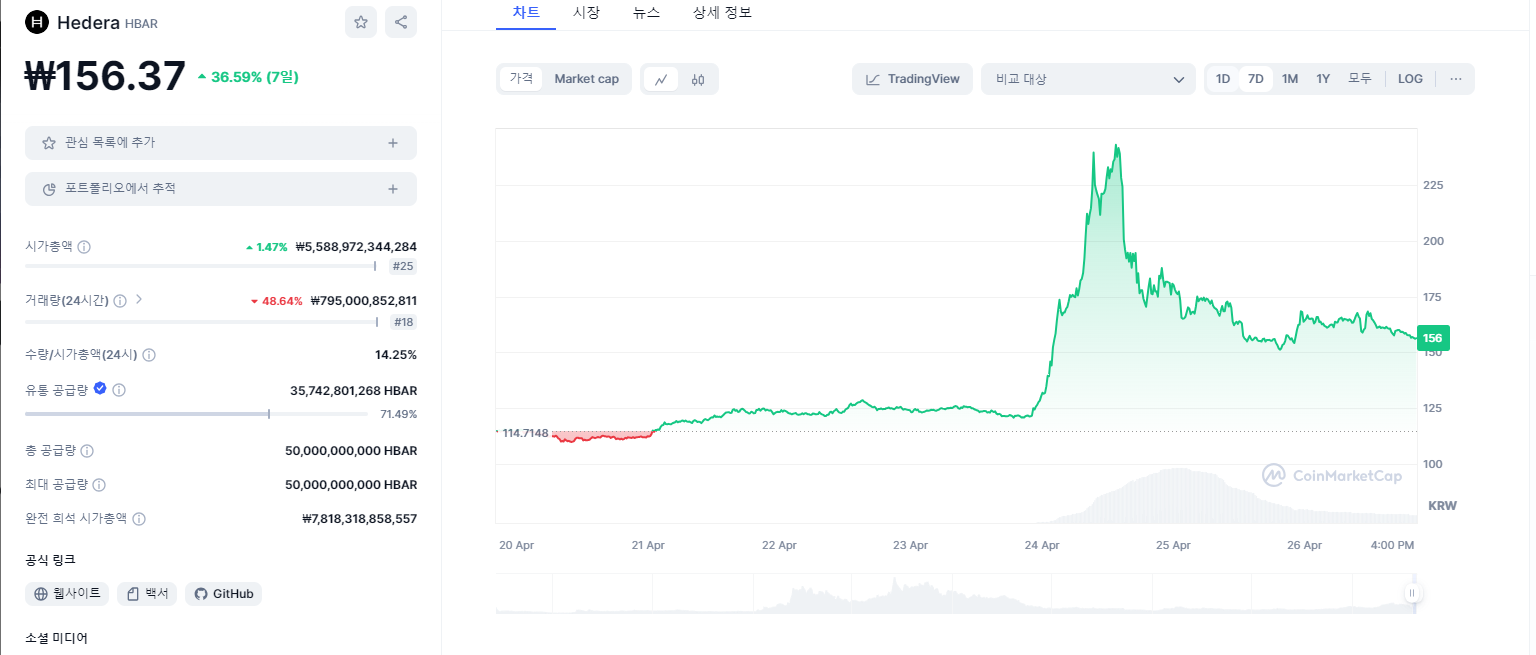Viewport: 1536px width, 655px height.
Task: Click the verified checkmark beside 유통 공급량
Action: [99, 389]
